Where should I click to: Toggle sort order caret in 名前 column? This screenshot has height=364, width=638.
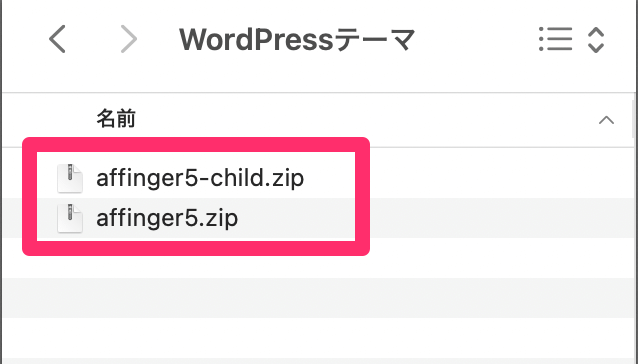click(606, 120)
